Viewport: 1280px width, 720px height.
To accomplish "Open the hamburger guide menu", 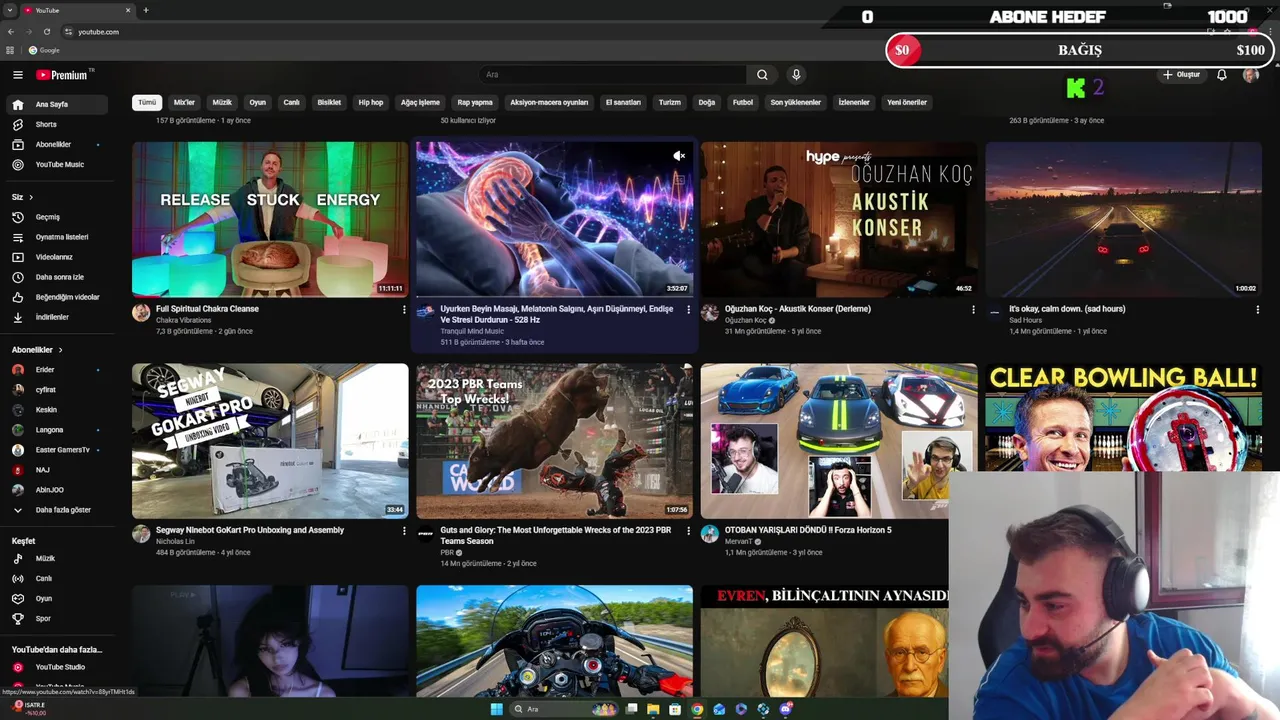I will pos(17,75).
